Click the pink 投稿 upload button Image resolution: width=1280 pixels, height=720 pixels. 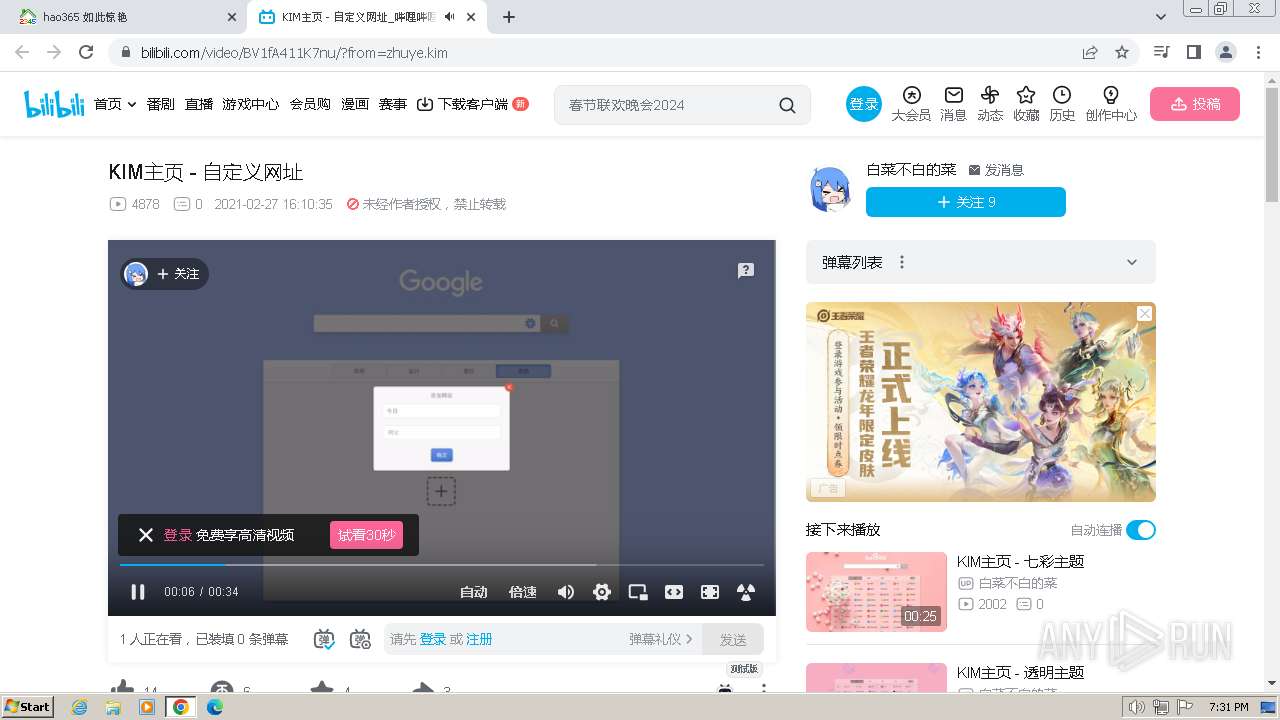click(x=1195, y=104)
